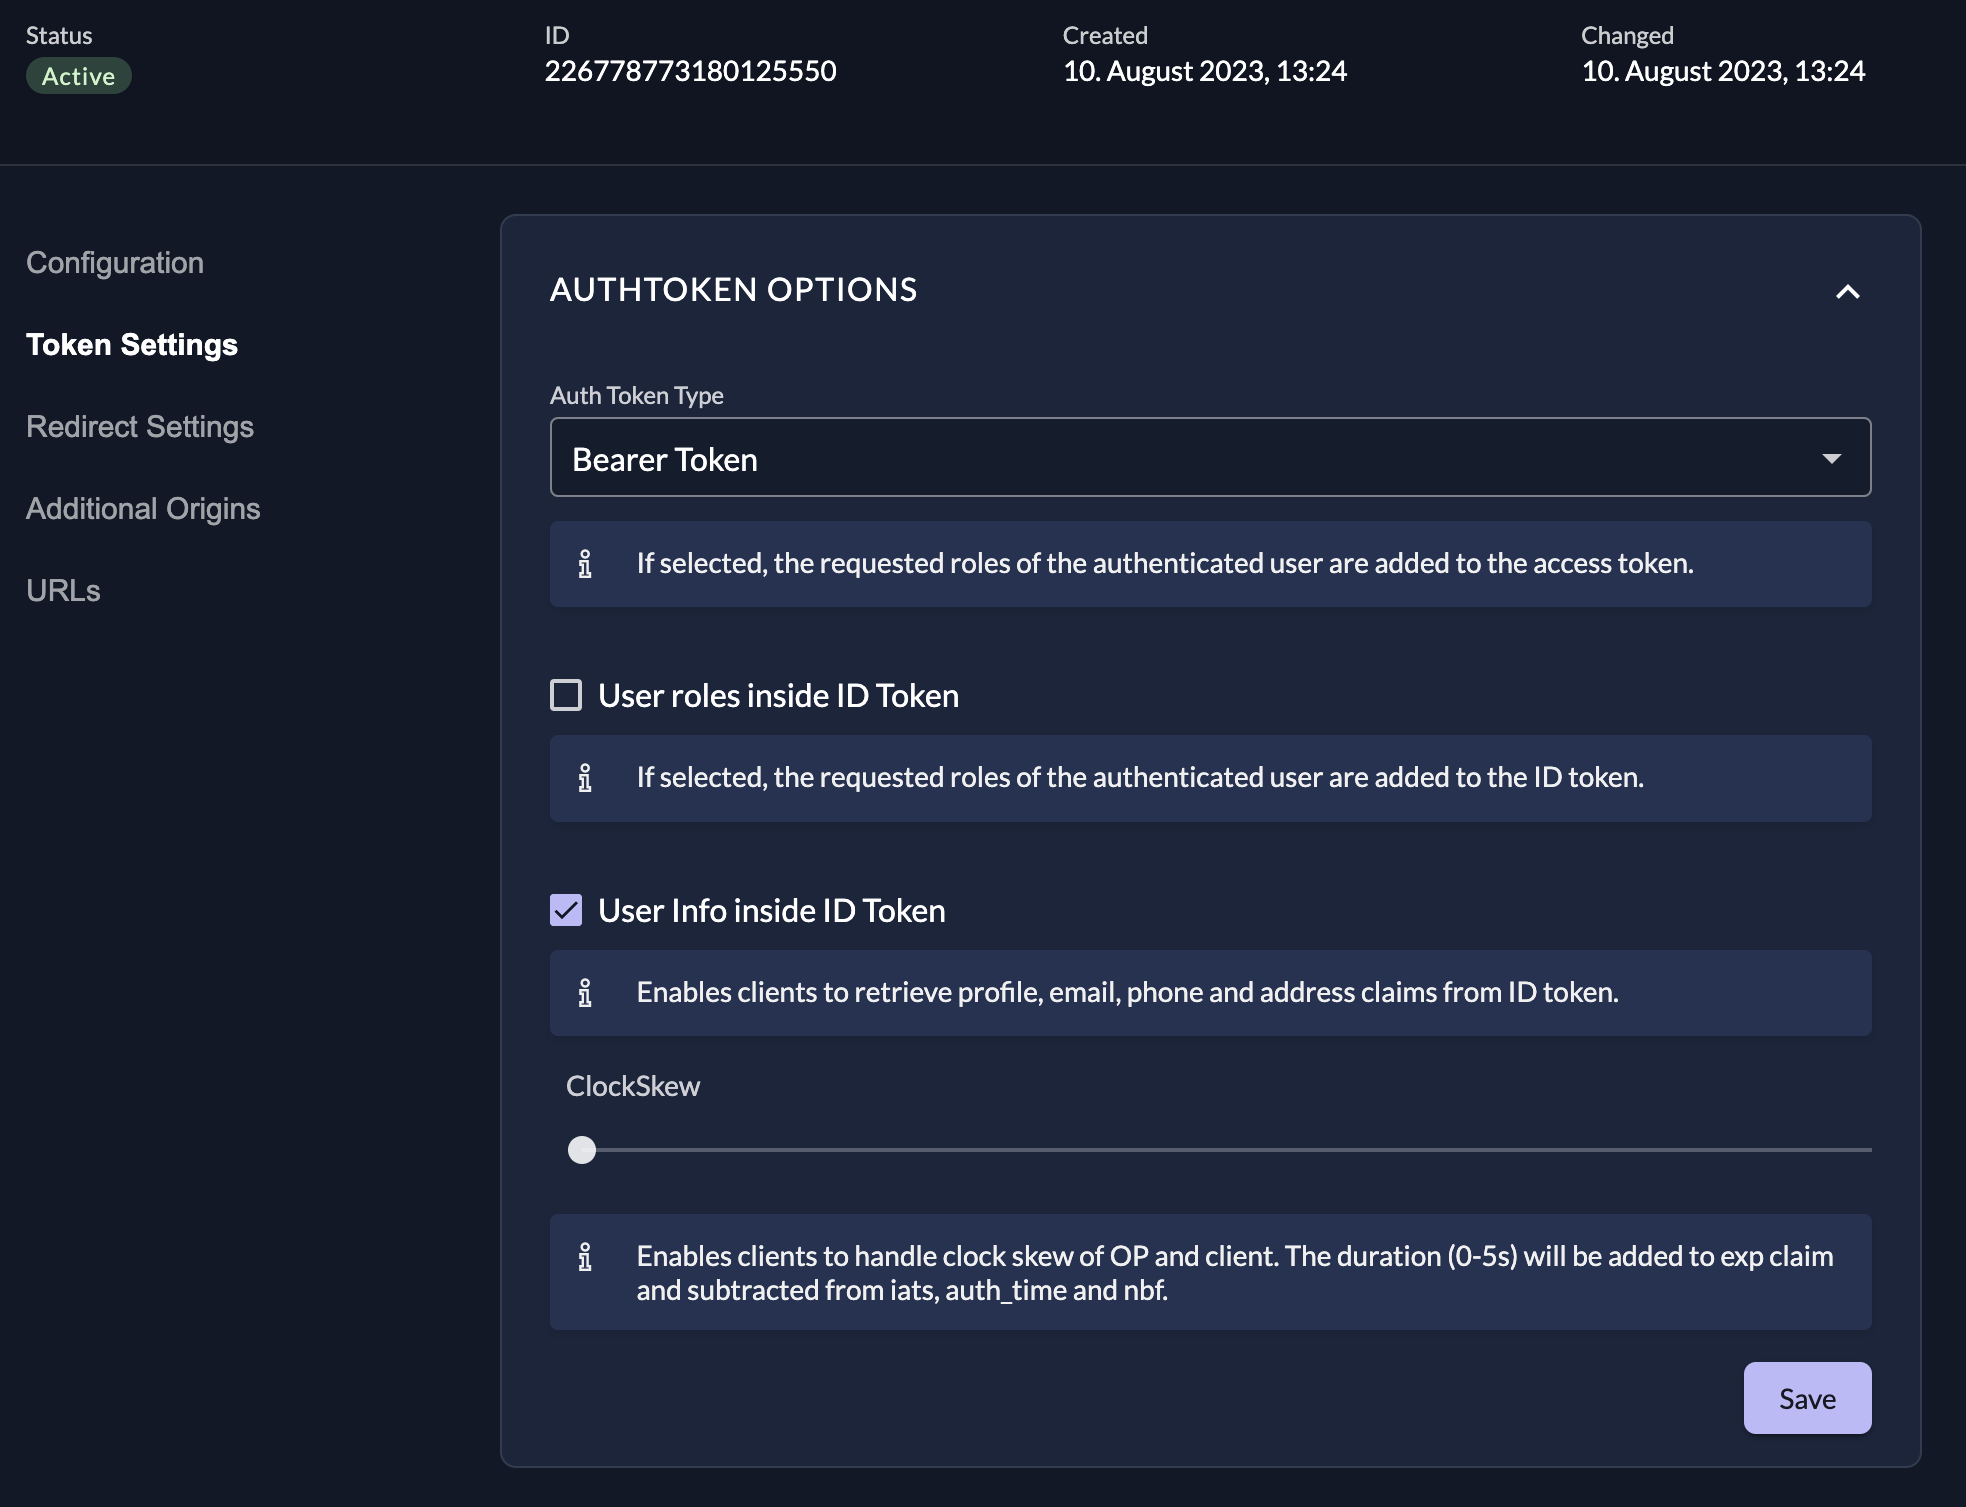Switch to the Configuration section
This screenshot has height=1507, width=1966.
coord(115,262)
